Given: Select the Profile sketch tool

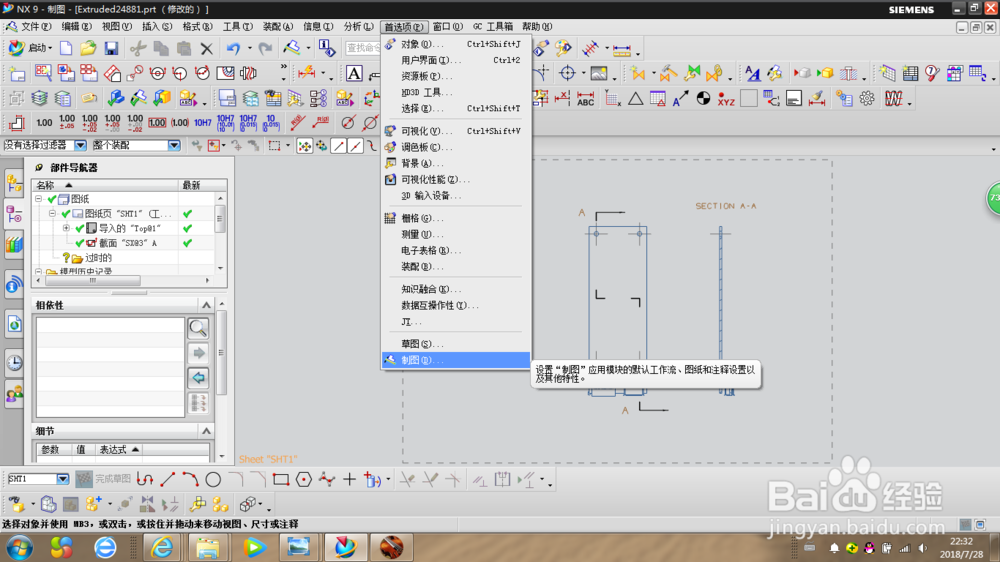Looking at the screenshot, I should [x=145, y=479].
